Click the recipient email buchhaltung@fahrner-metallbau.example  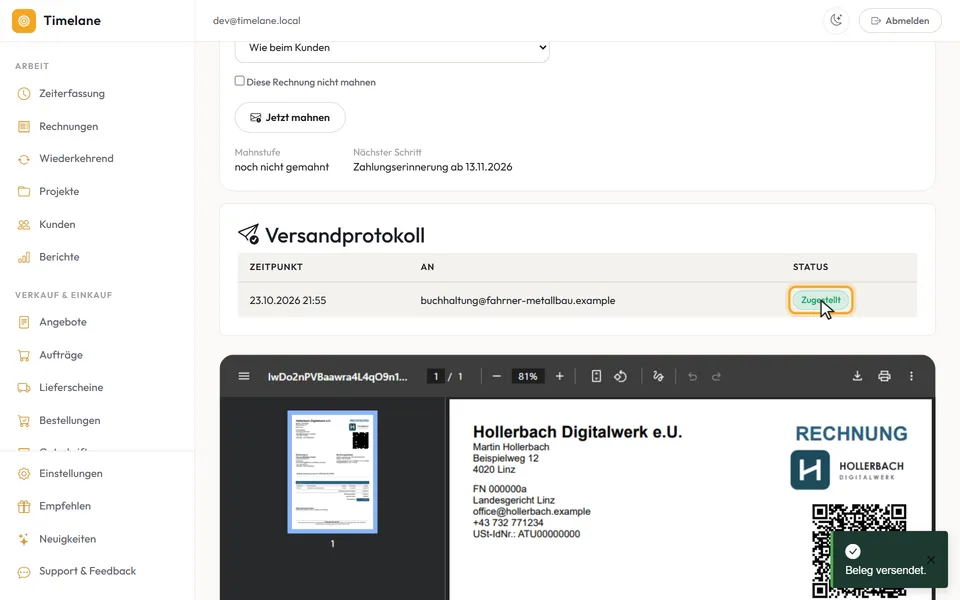(x=517, y=301)
